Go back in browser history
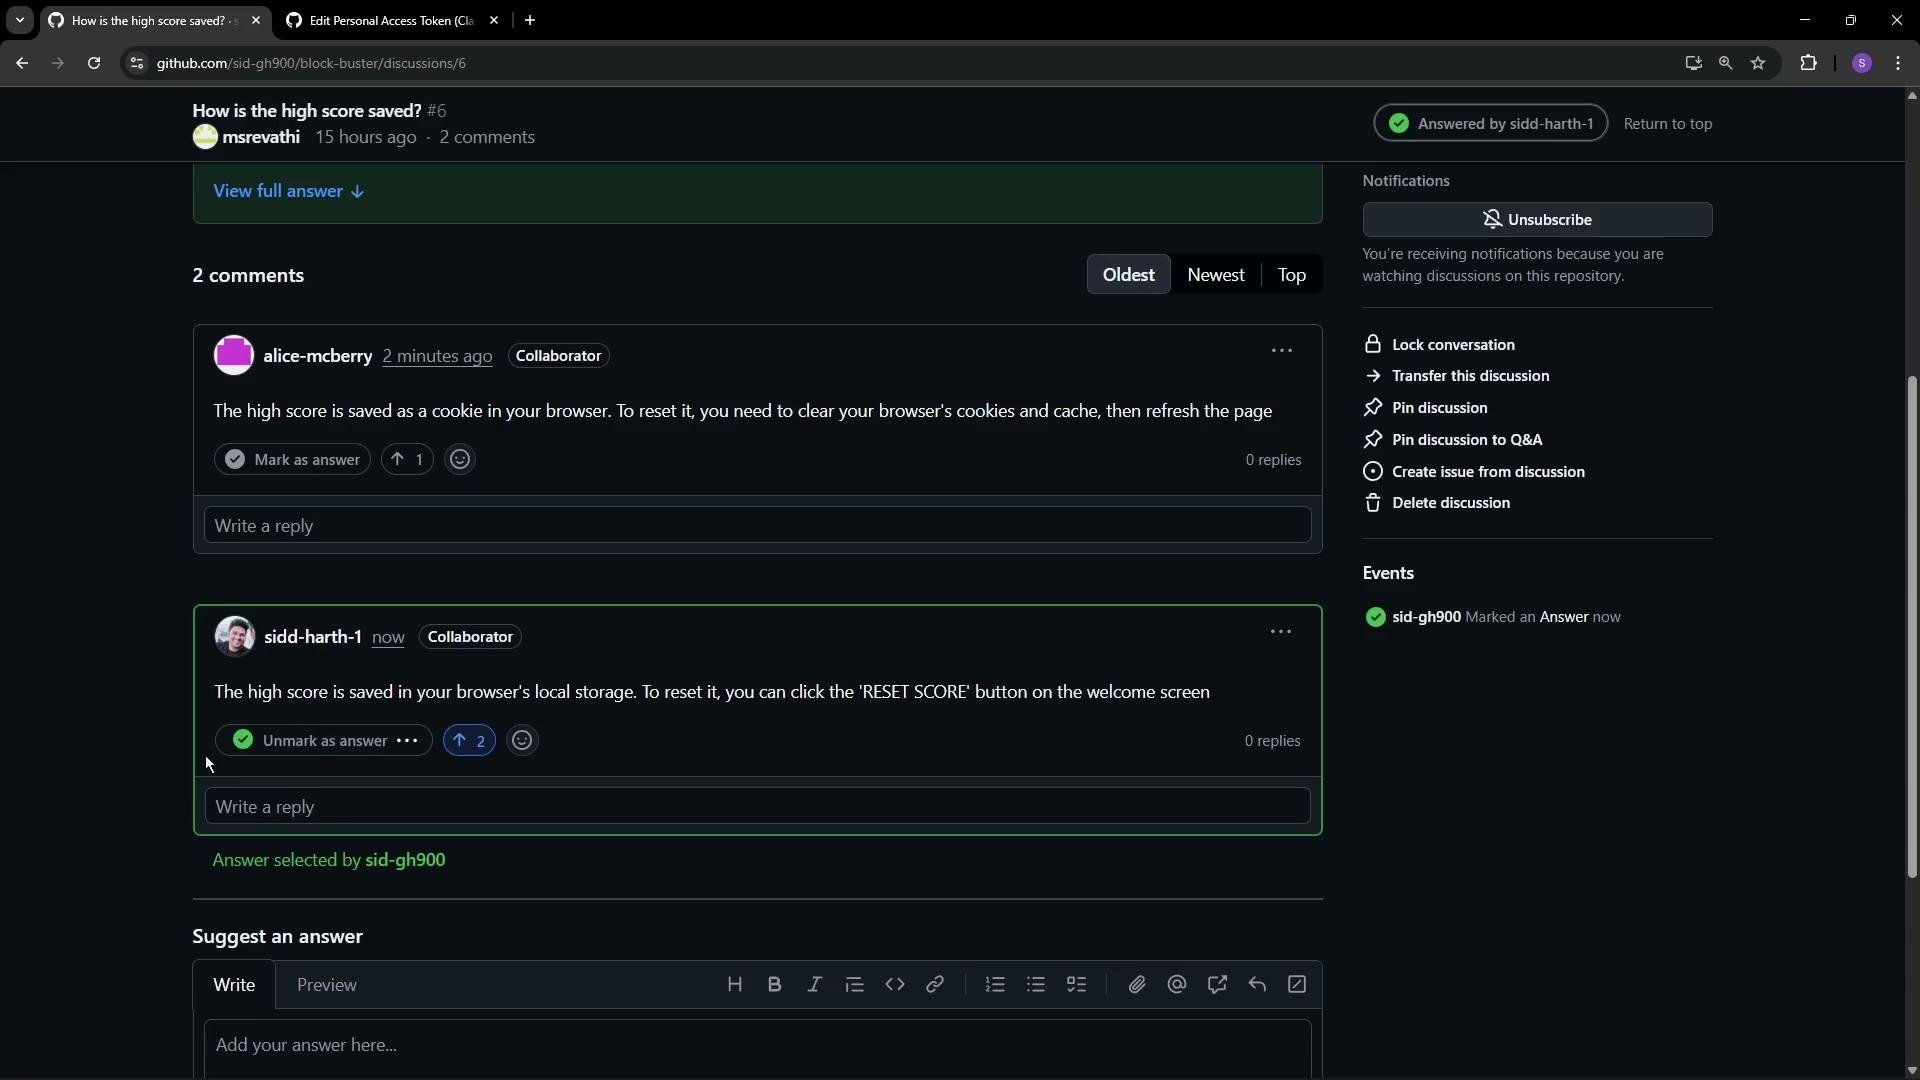The height and width of the screenshot is (1080, 1920). (22, 63)
